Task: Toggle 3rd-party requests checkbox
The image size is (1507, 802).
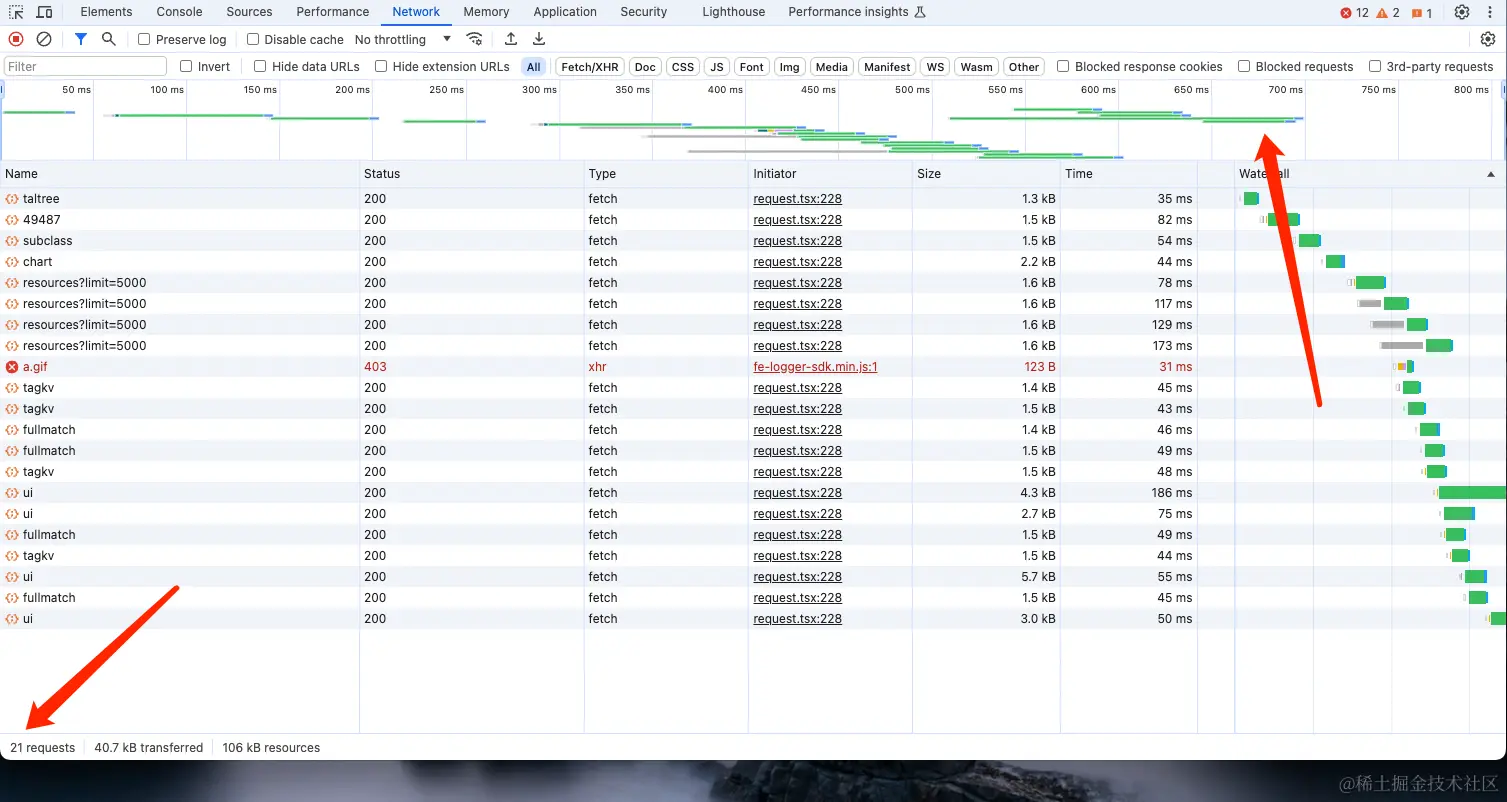Action: click(1375, 66)
